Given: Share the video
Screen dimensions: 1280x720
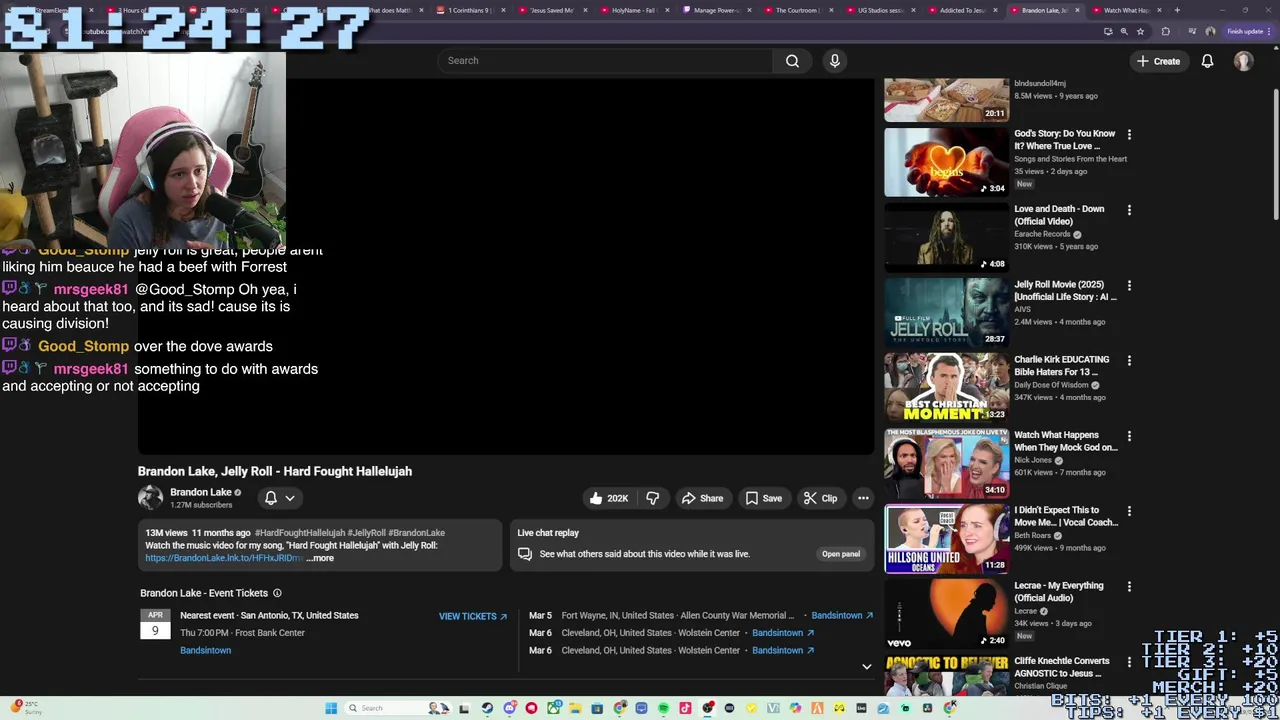Looking at the screenshot, I should click(702, 498).
